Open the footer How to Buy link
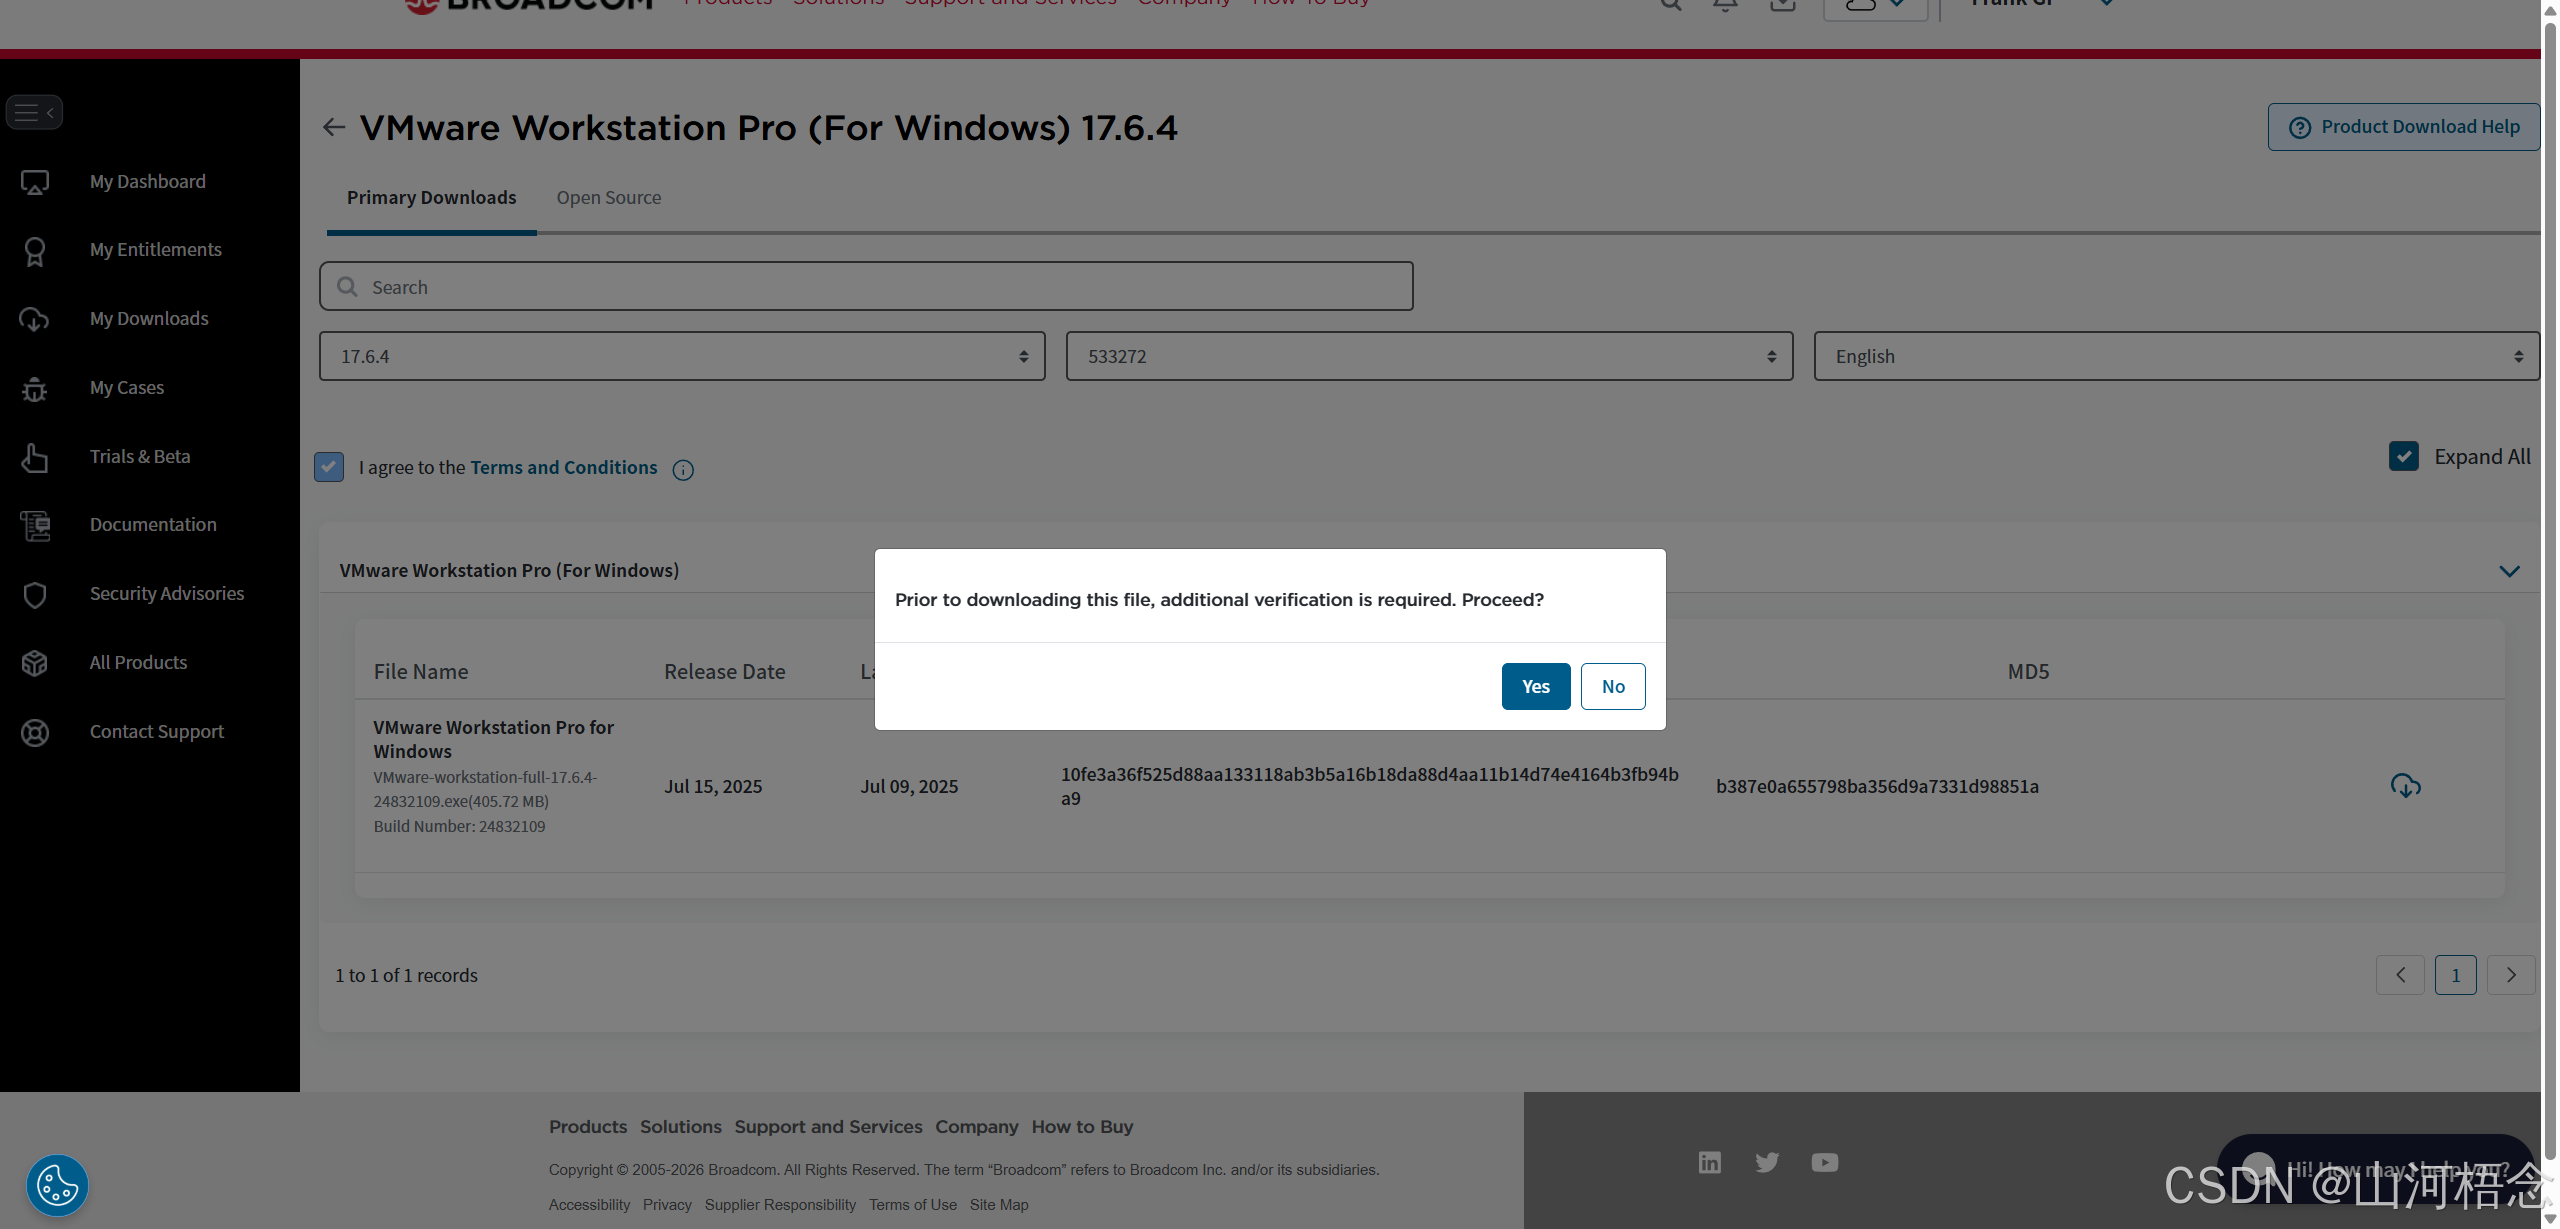Viewport: 2560px width, 1229px height. [1083, 1127]
